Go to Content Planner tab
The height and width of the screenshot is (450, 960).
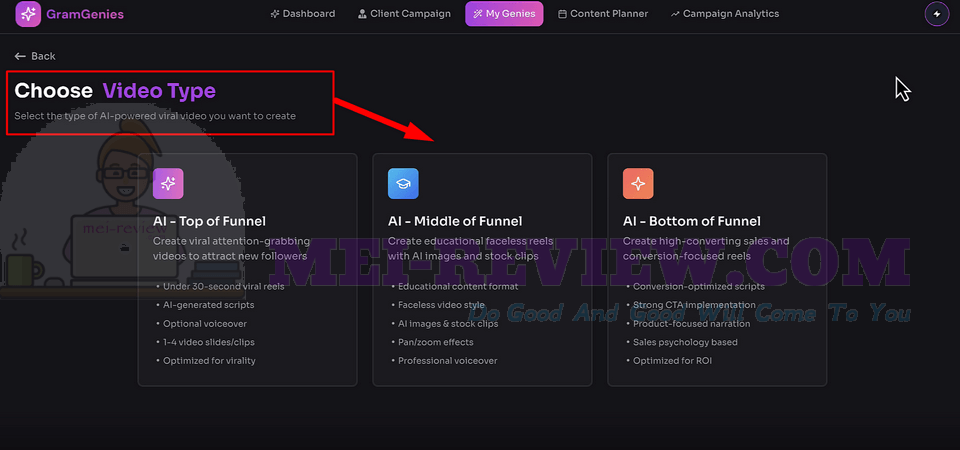pos(603,14)
